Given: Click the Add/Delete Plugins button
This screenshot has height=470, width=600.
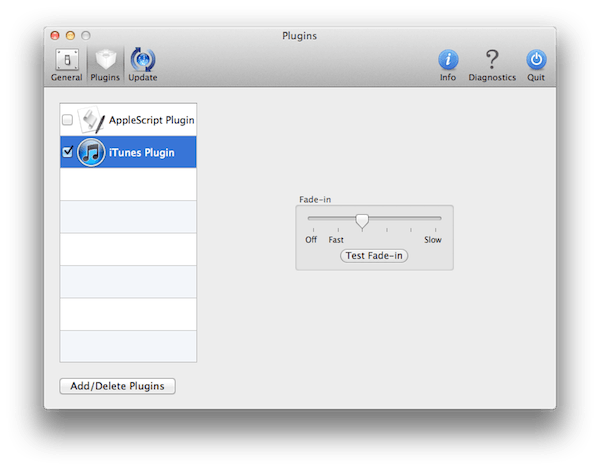Looking at the screenshot, I should click(x=117, y=386).
